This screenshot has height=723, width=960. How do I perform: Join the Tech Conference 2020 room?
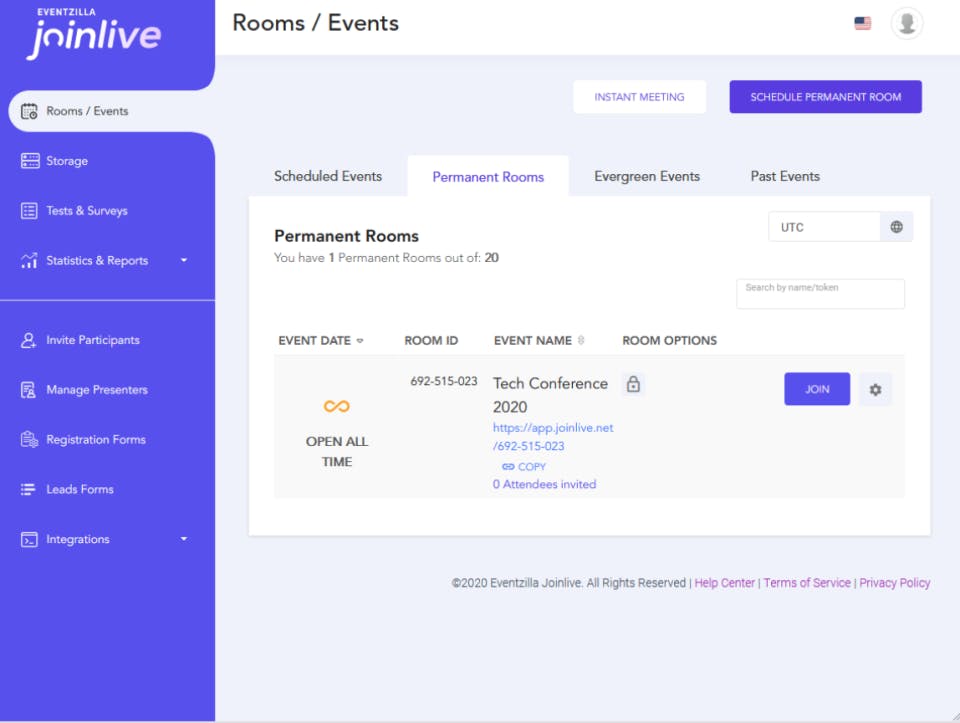[x=817, y=389]
